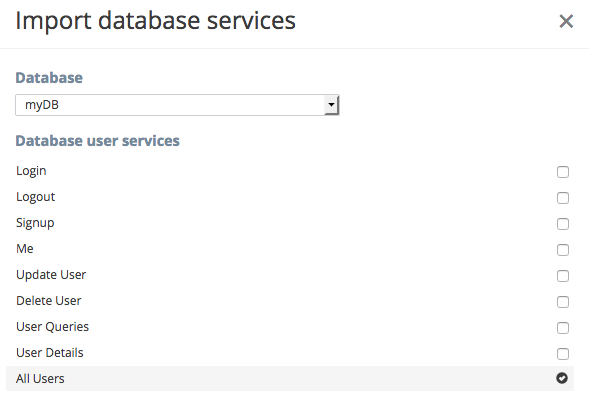Image resolution: width=589 pixels, height=403 pixels.
Task: Click the User Queries label
Action: 53,326
